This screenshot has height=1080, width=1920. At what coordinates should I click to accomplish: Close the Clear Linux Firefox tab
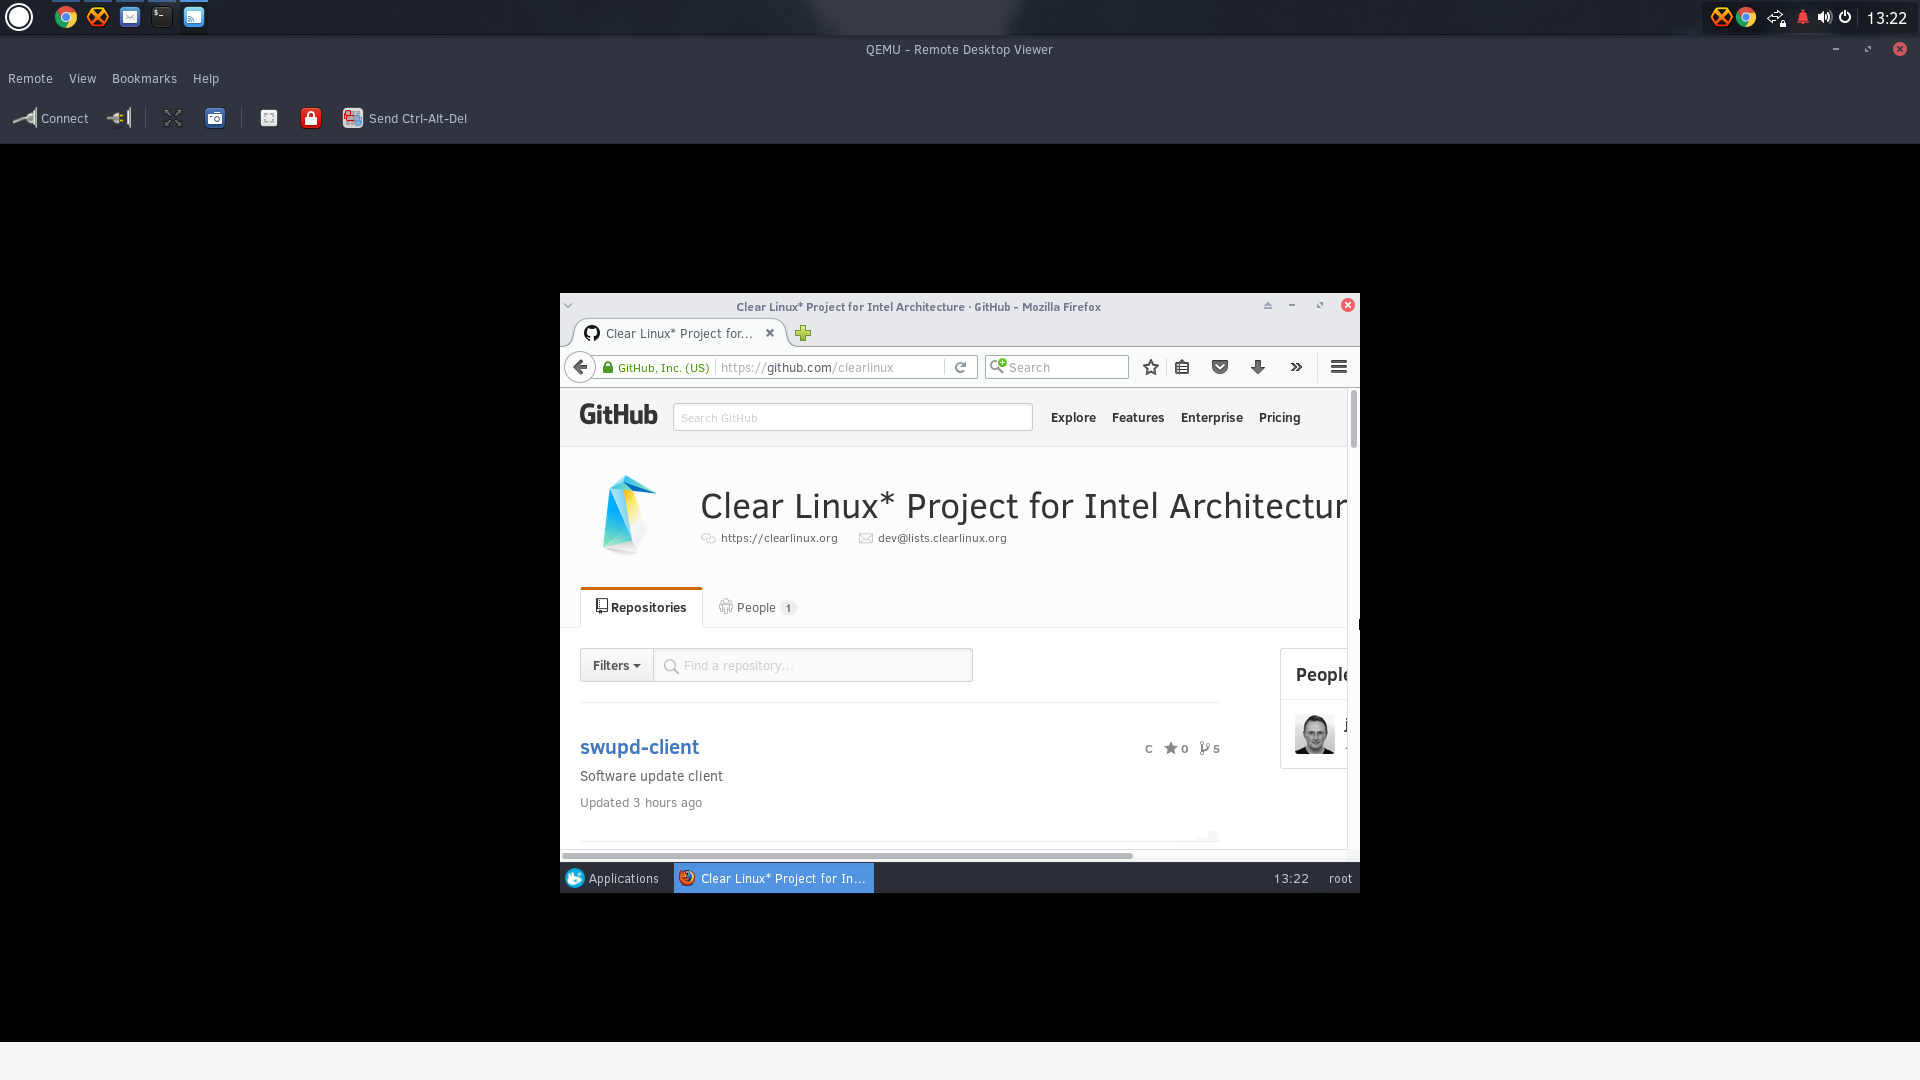pyautogui.click(x=770, y=334)
